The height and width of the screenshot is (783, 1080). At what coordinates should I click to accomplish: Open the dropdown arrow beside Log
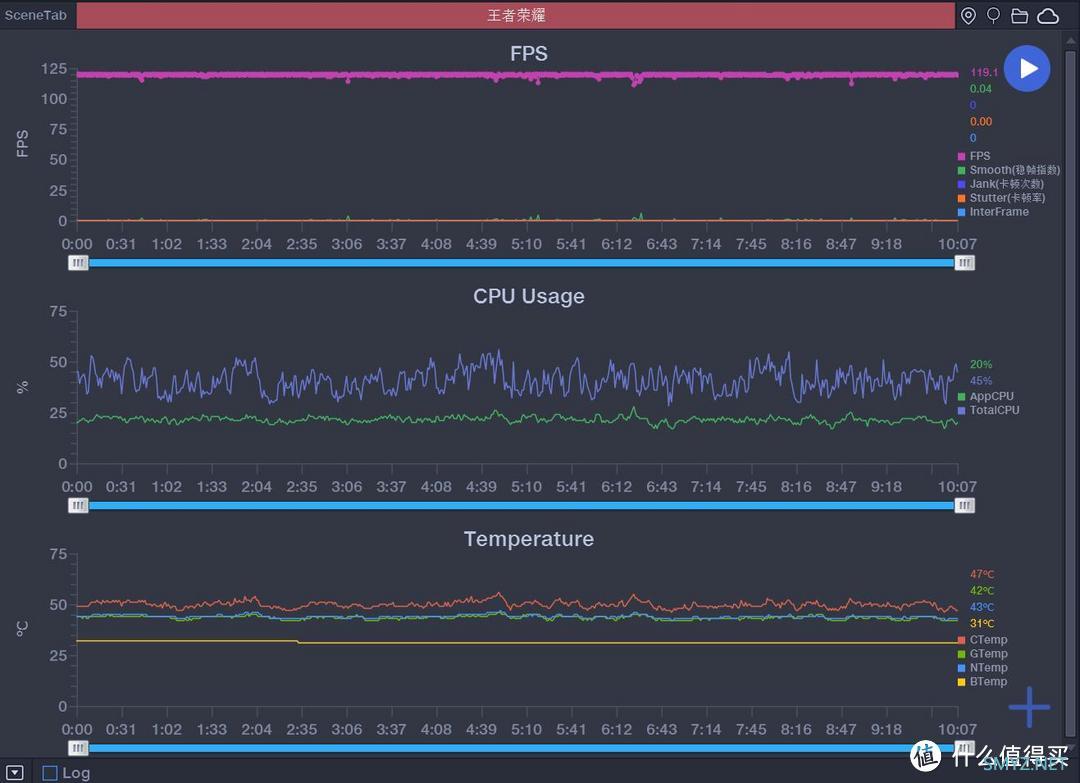14,773
